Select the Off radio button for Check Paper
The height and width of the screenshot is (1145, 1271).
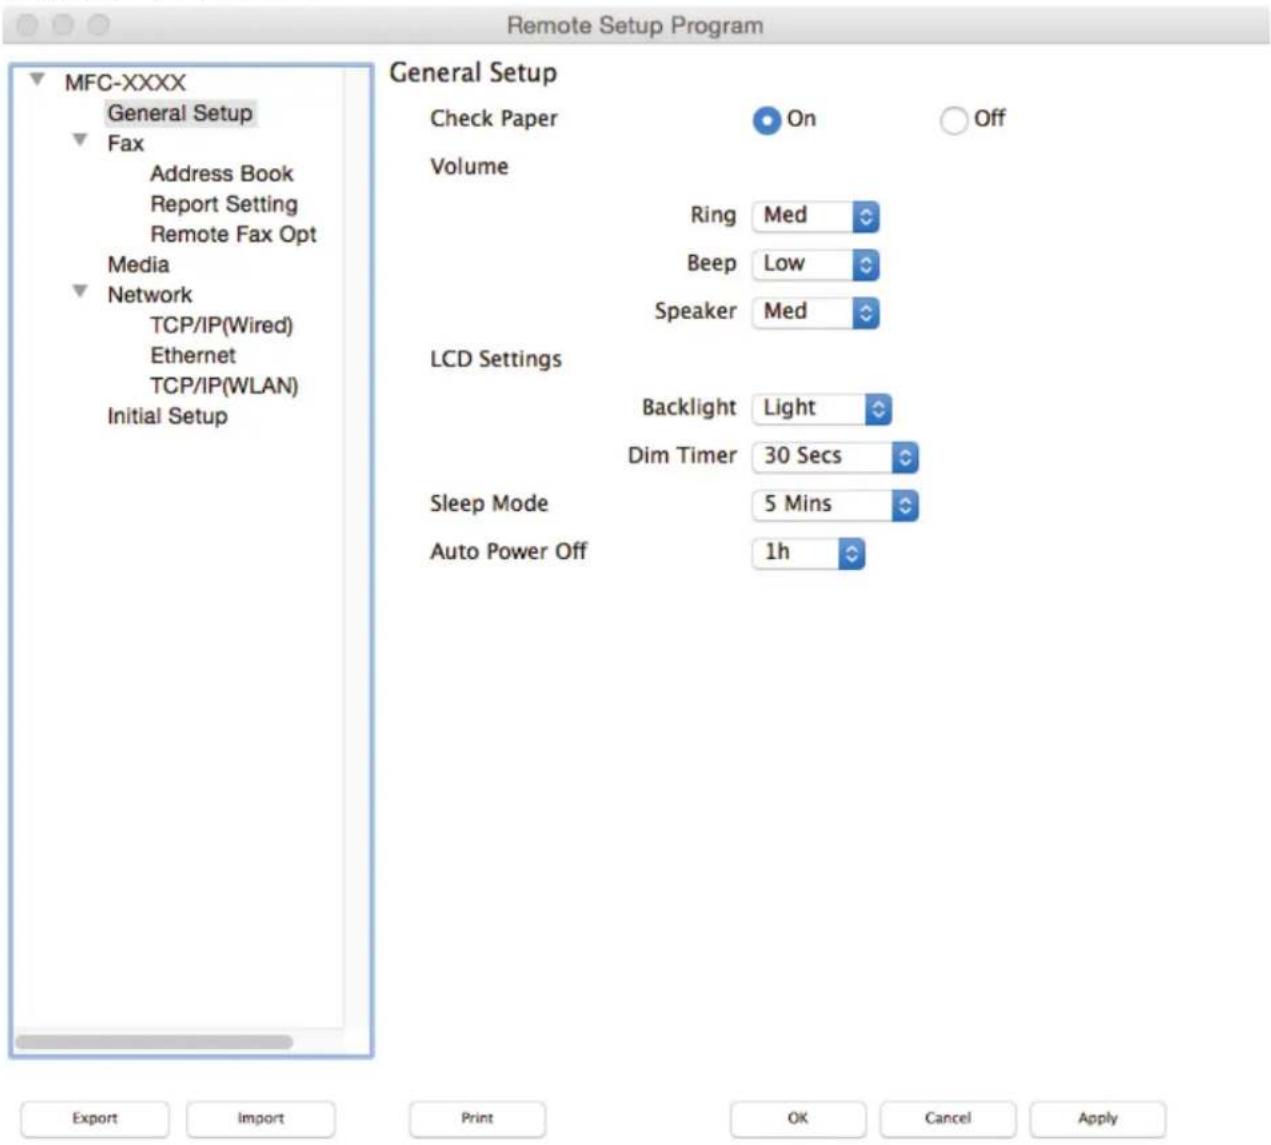tap(953, 120)
